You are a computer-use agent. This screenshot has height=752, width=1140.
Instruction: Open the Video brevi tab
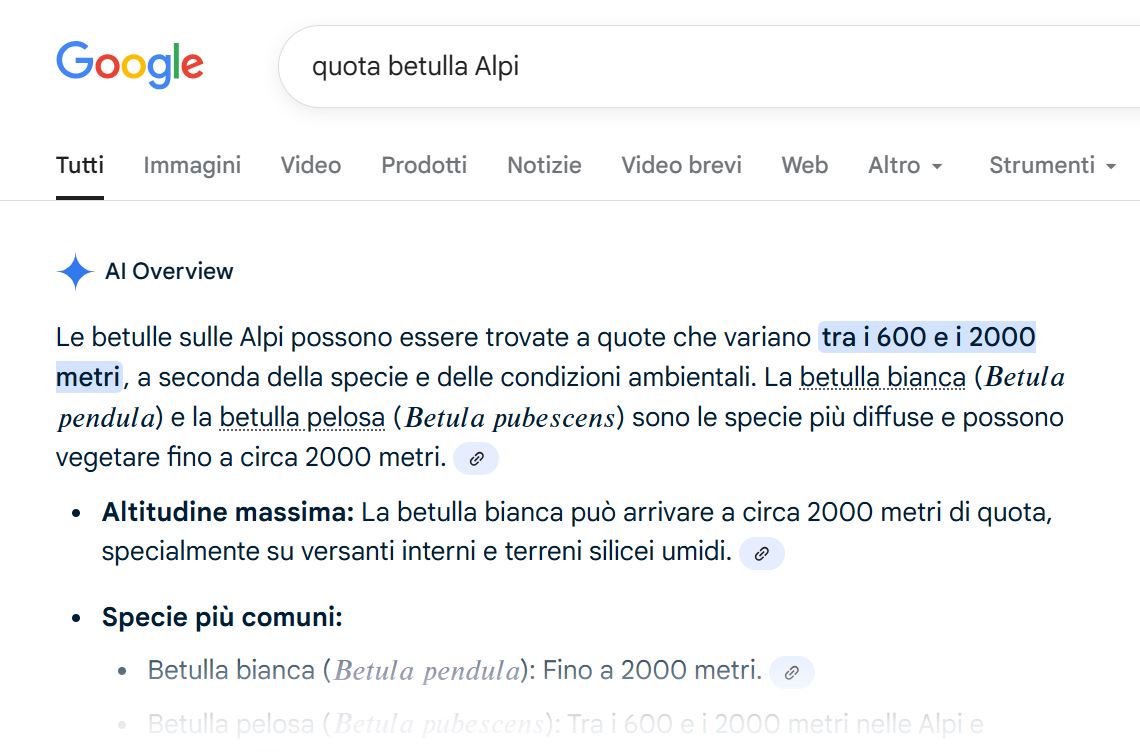coord(681,165)
